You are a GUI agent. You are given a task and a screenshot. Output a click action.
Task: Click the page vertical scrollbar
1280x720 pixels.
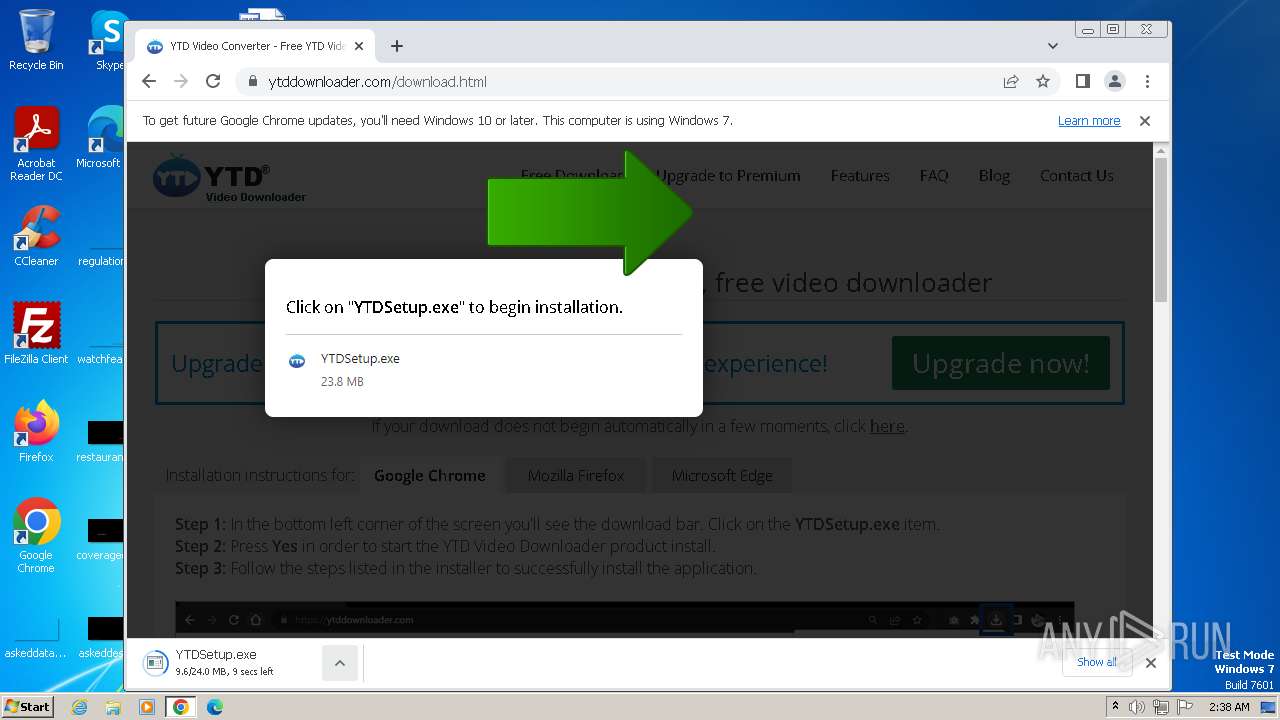(1161, 230)
